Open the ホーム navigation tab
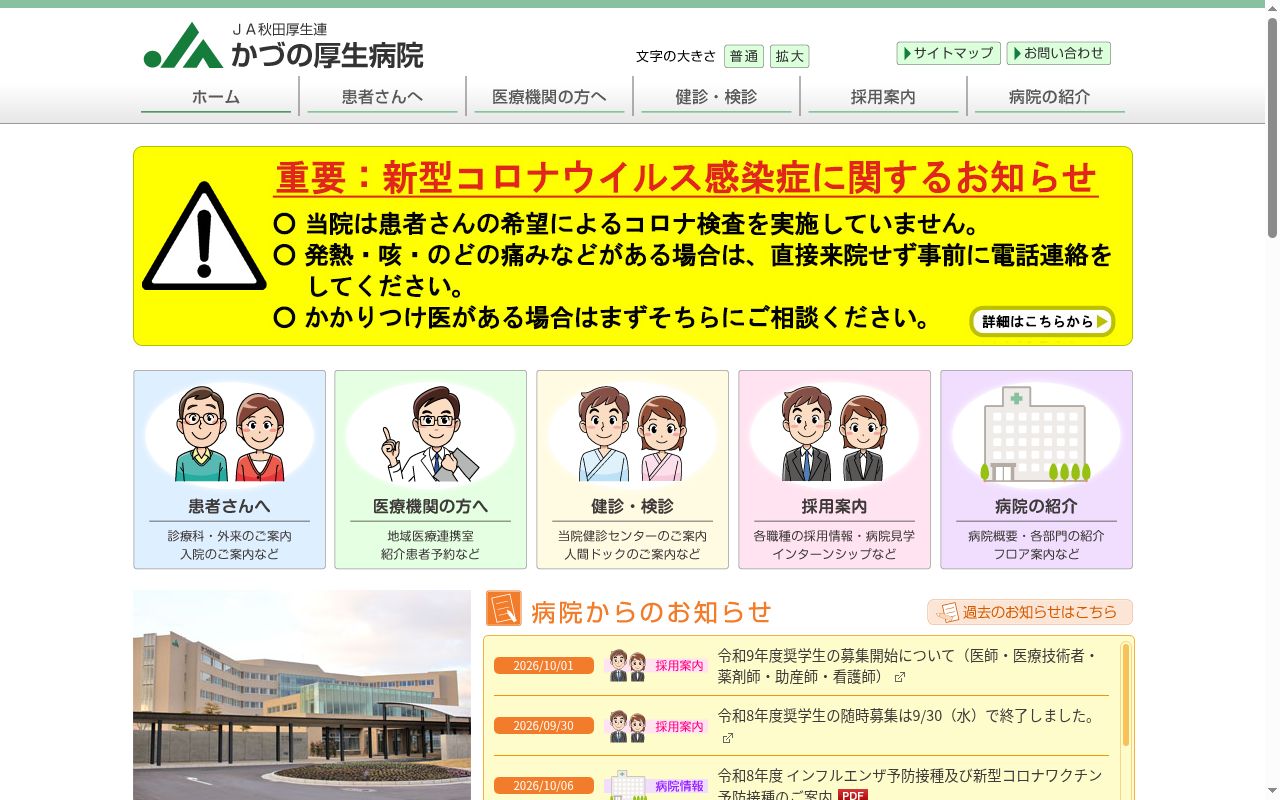The width and height of the screenshot is (1280, 800). click(x=216, y=97)
